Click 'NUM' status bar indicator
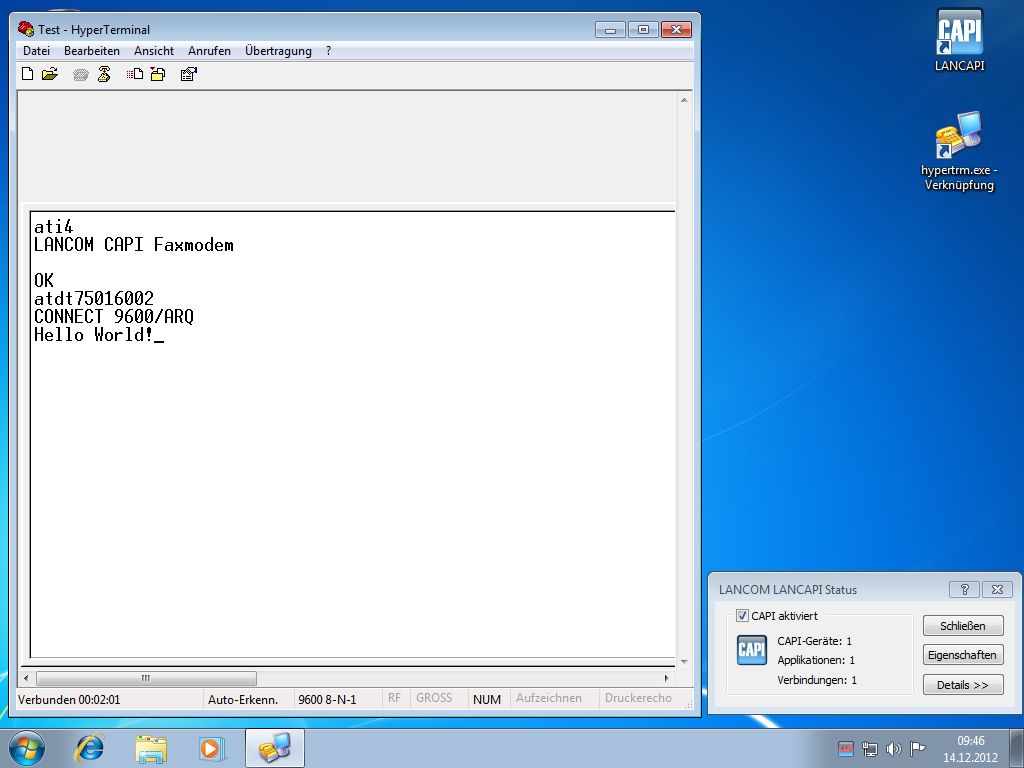 click(487, 699)
